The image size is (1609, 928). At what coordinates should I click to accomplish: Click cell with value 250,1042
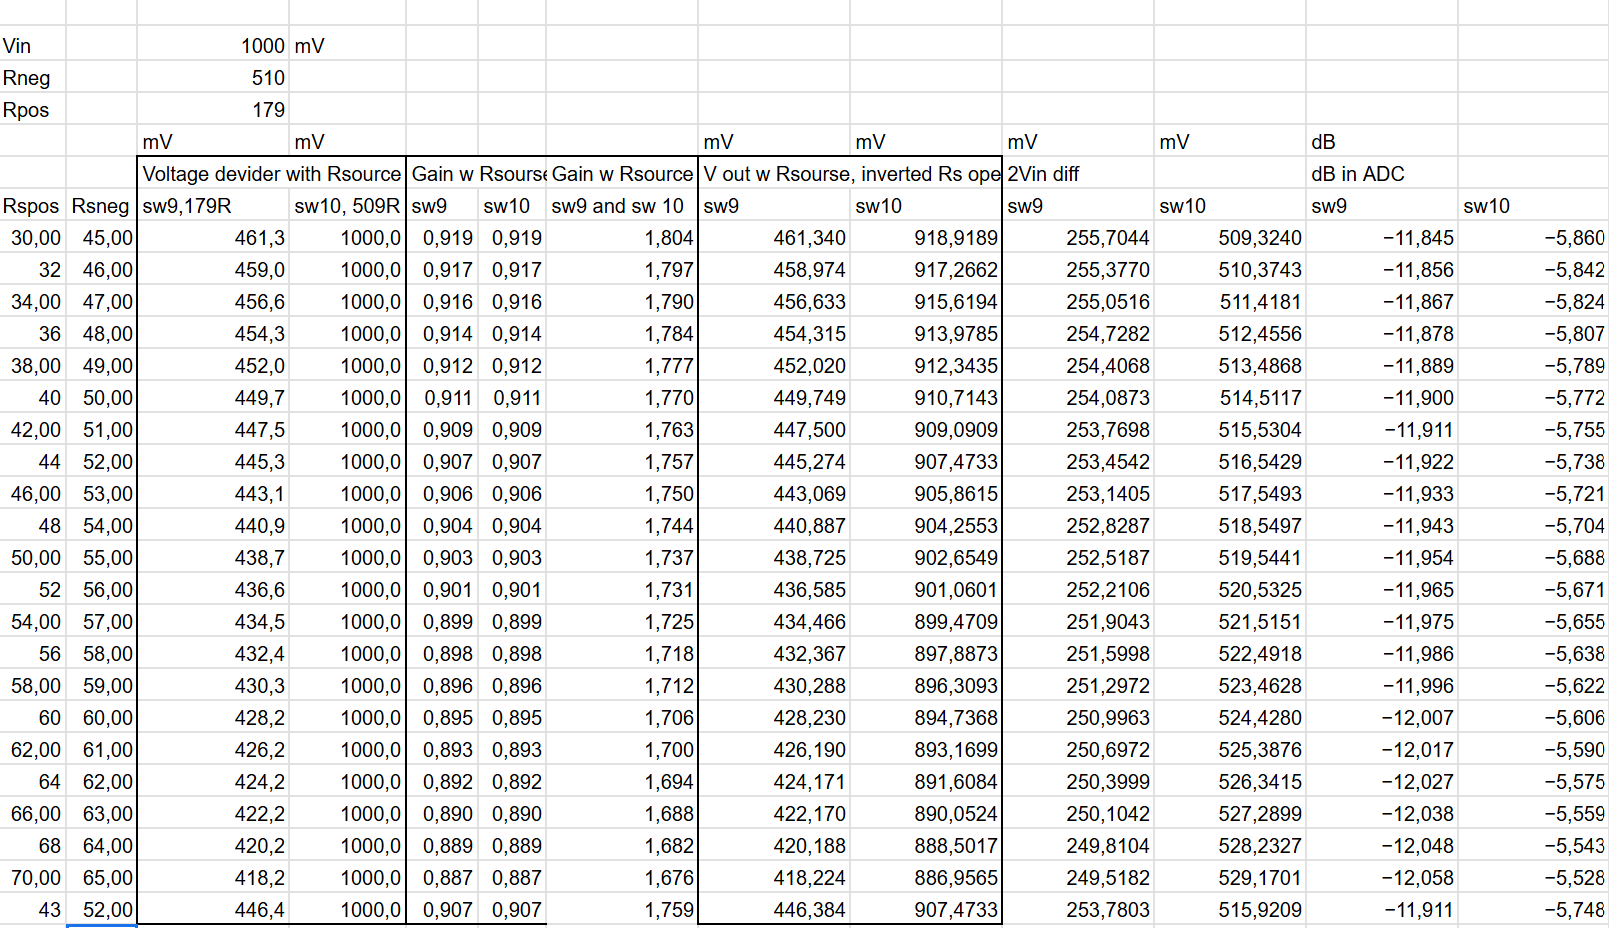pos(1078,814)
